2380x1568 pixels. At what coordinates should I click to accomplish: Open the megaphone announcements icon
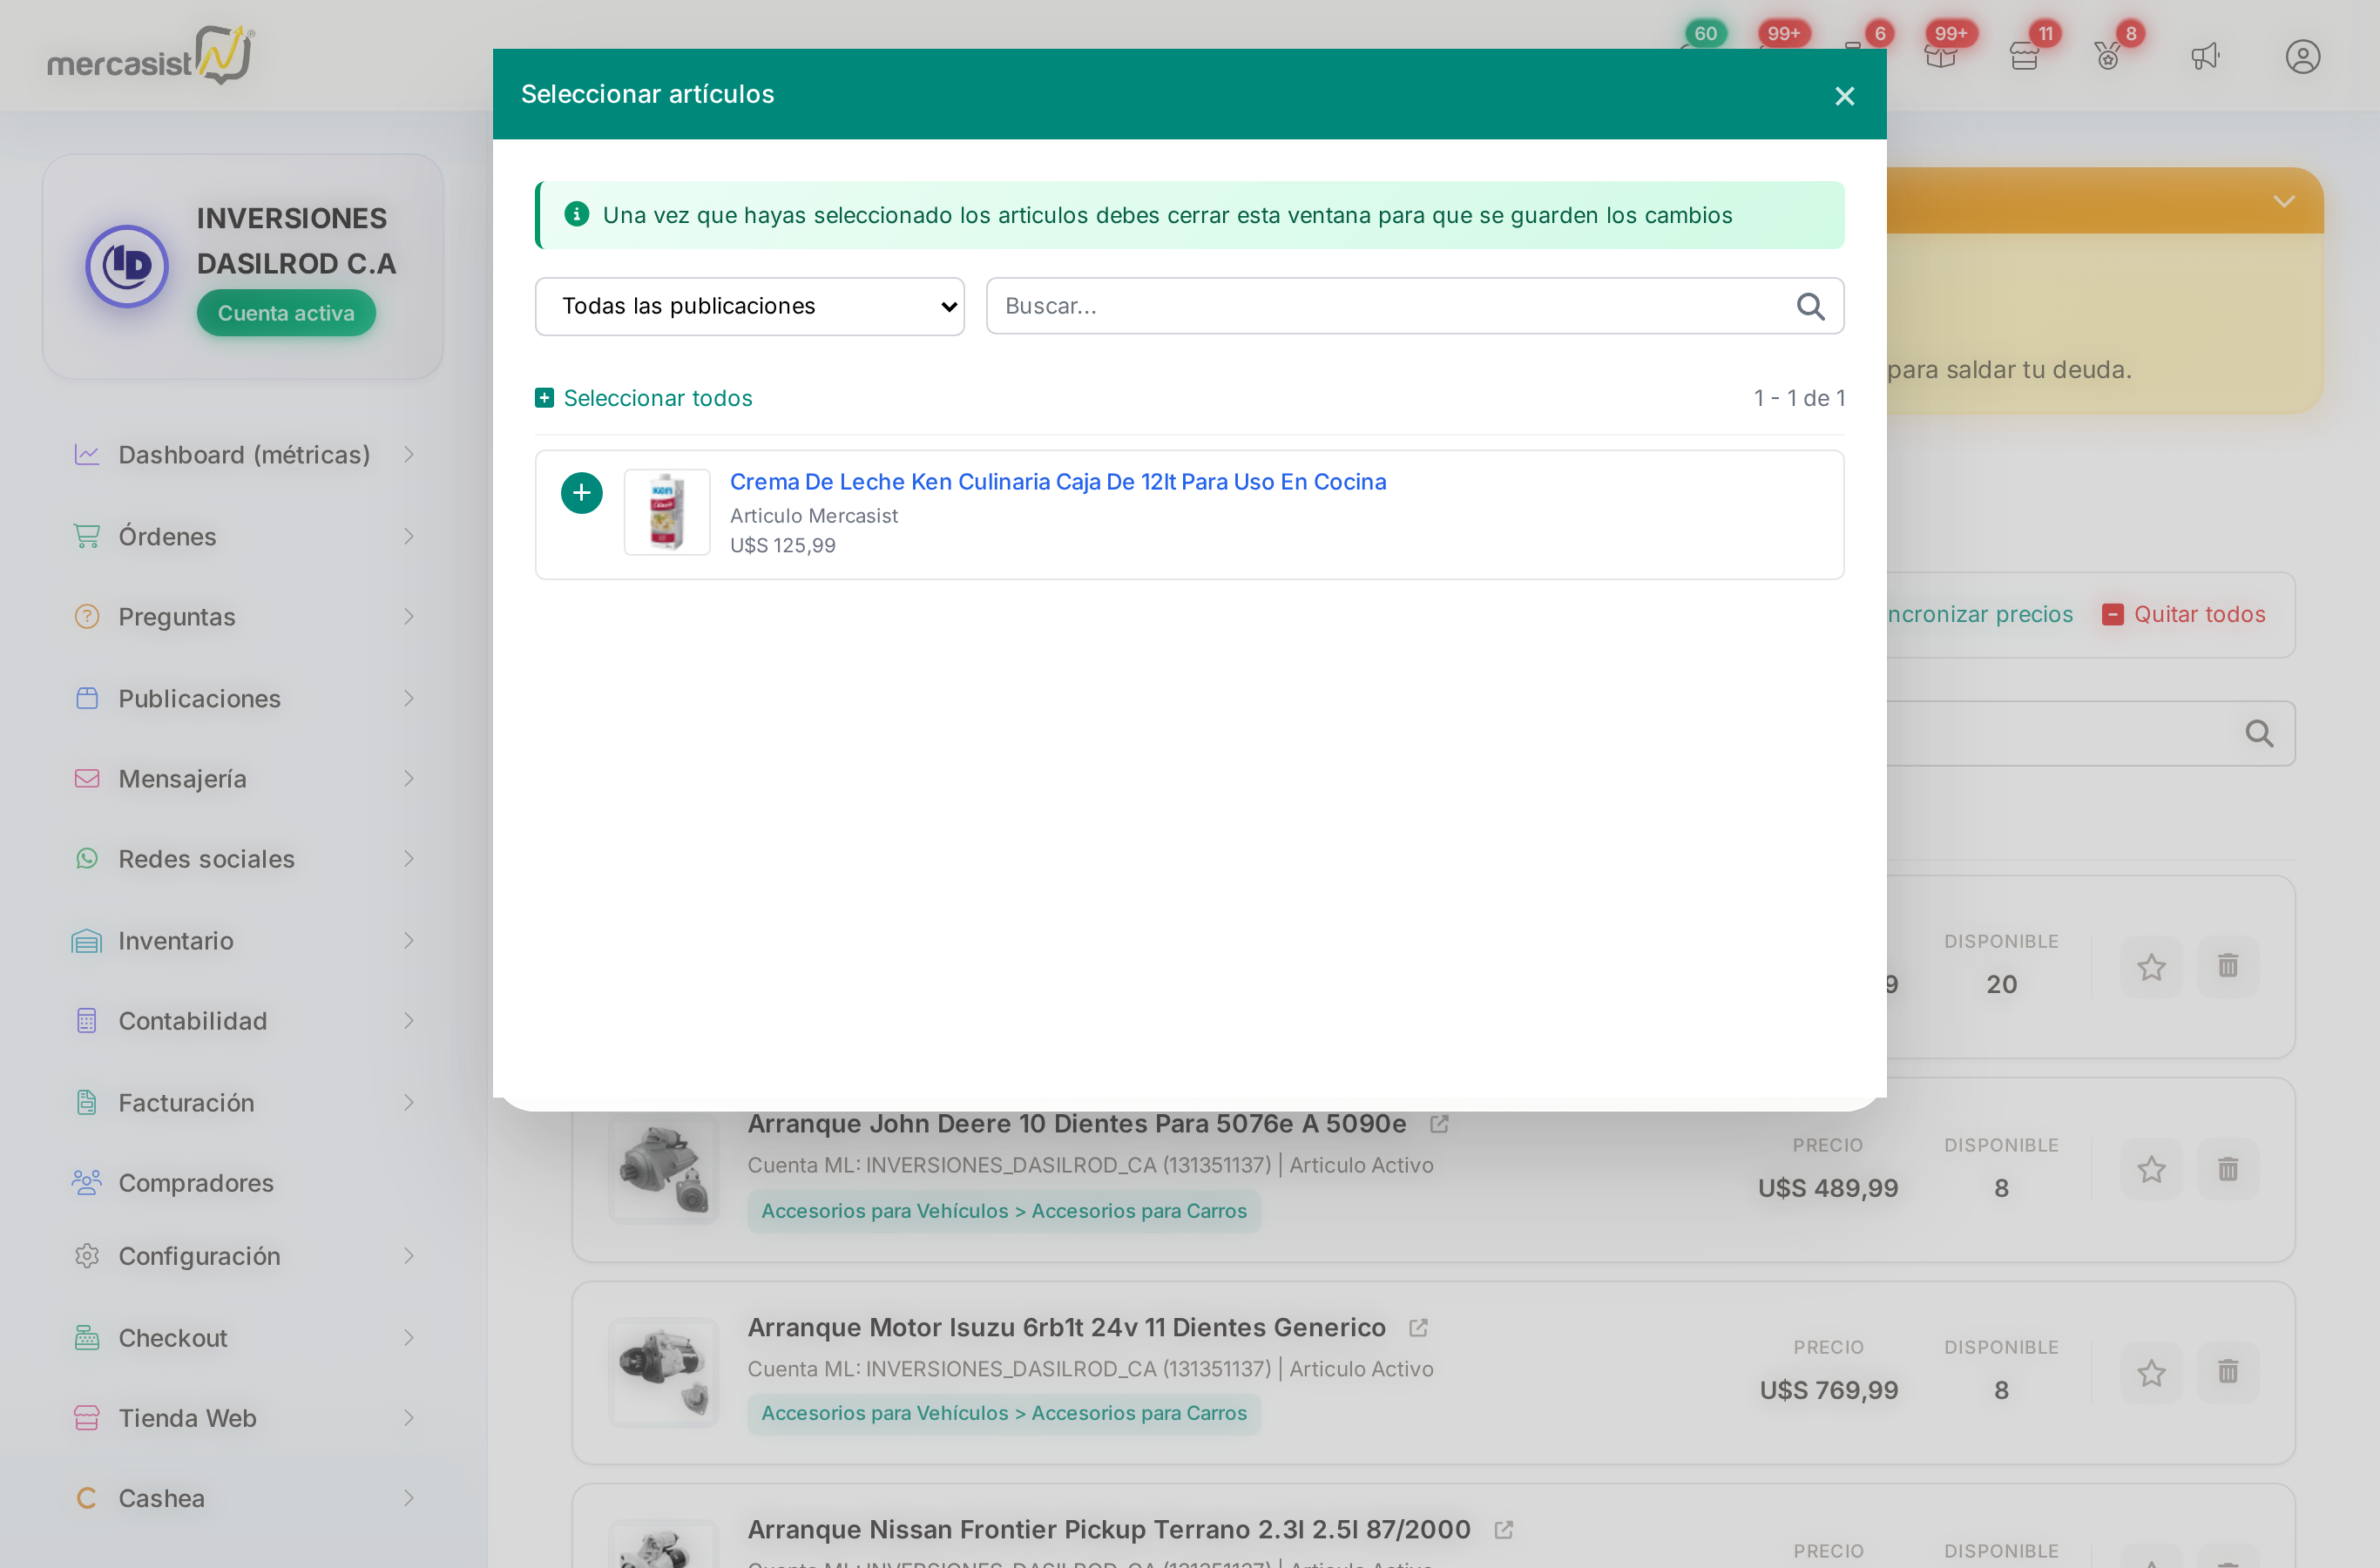click(2205, 57)
